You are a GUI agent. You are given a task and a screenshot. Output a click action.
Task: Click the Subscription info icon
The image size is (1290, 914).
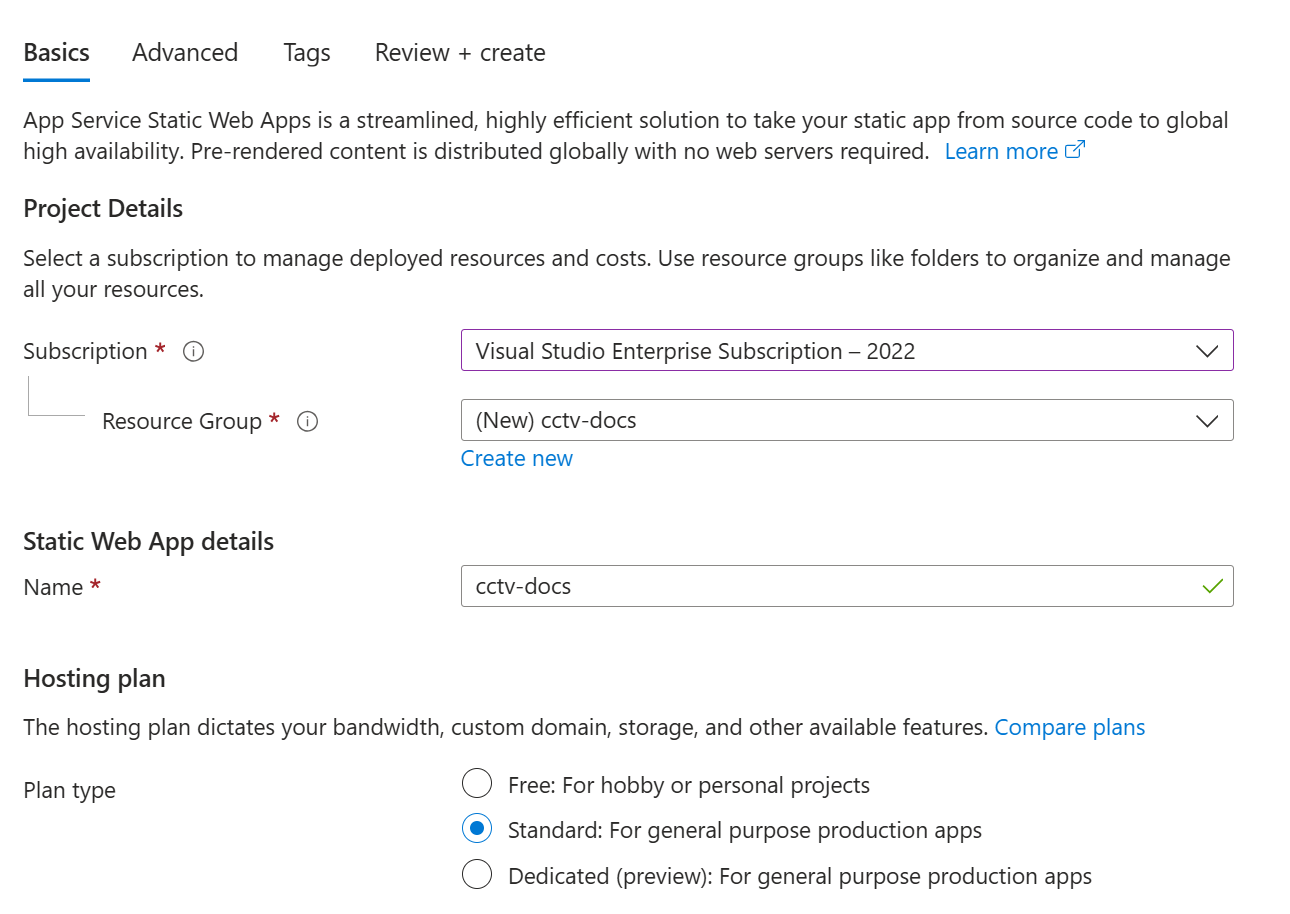pos(194,352)
